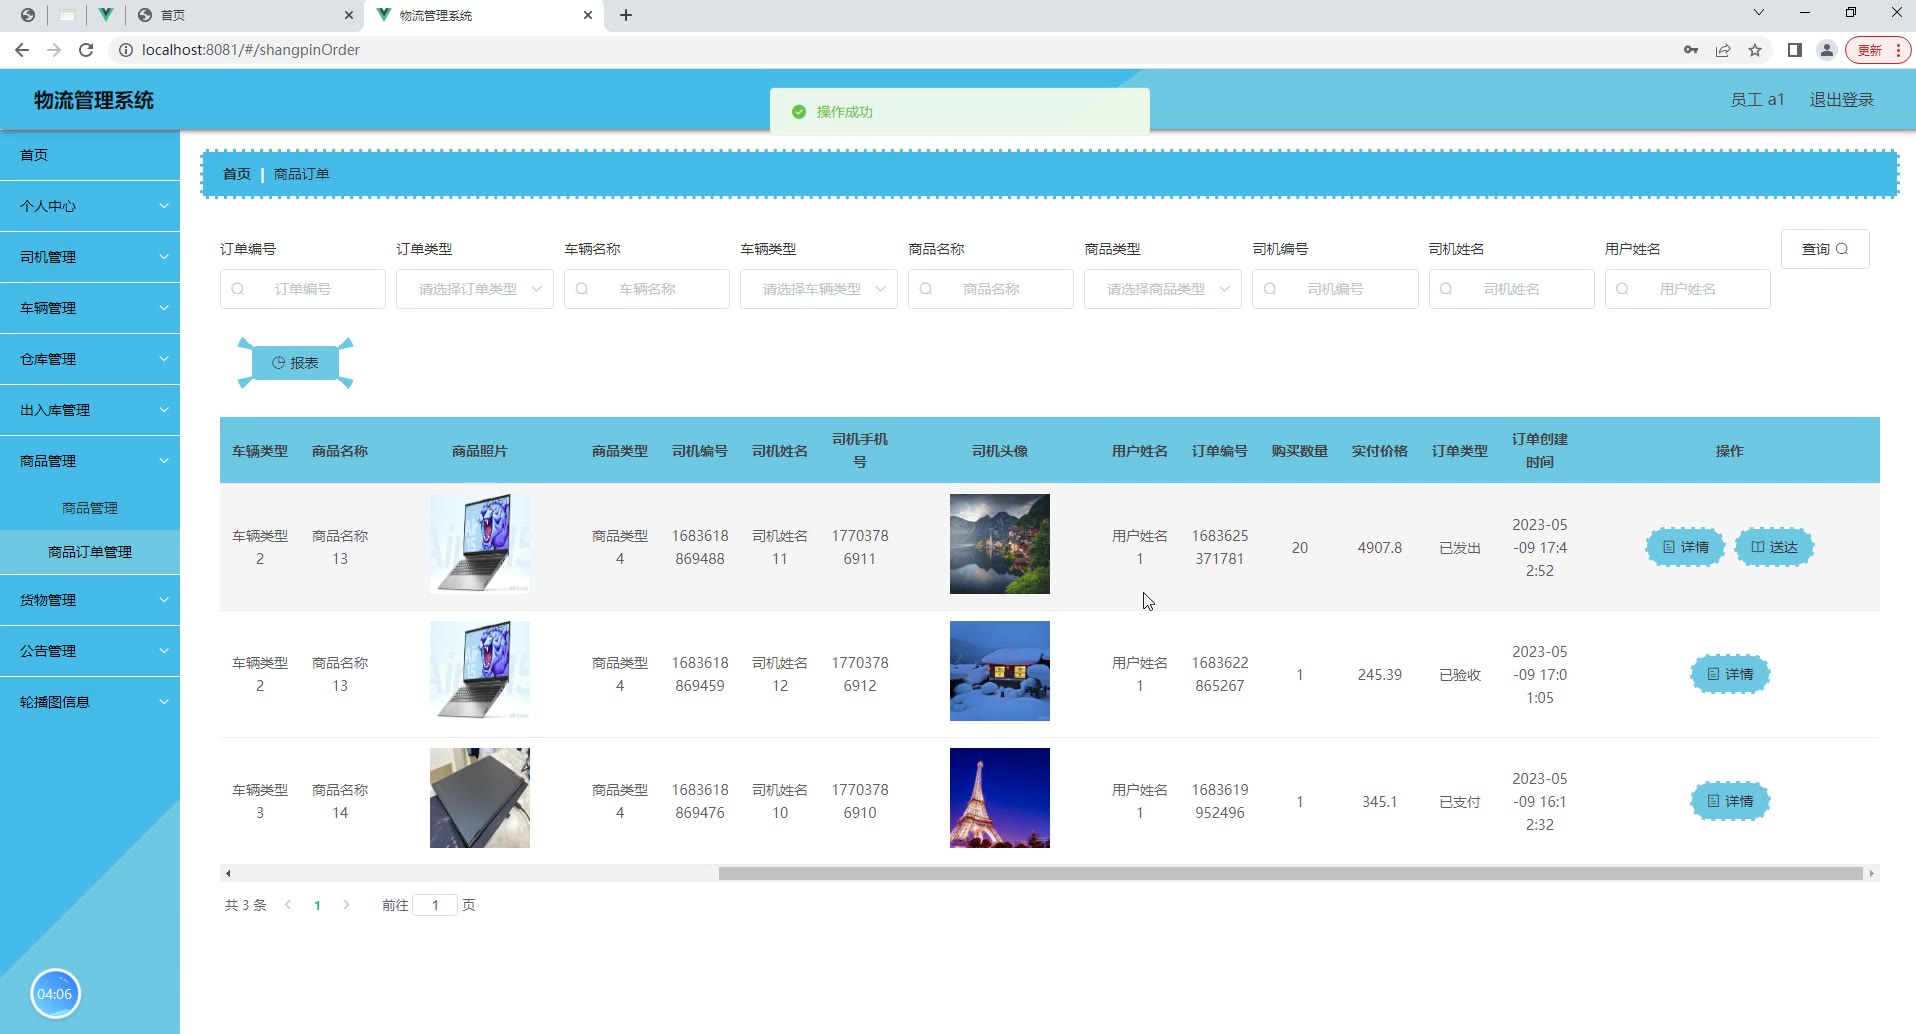Open 首页 in the sidebar
This screenshot has height=1034, width=1916.
(90, 155)
